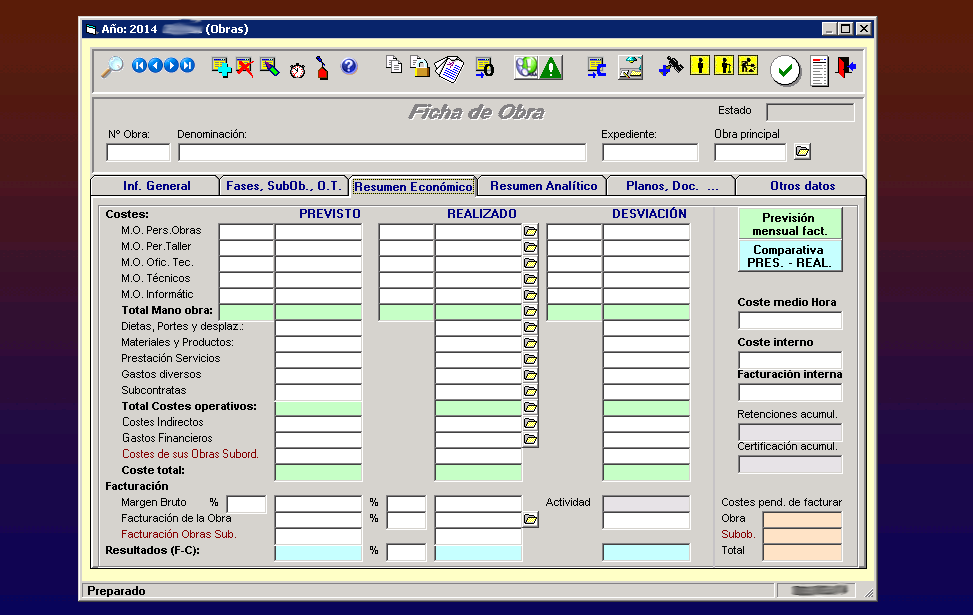Screen dimensions: 973x615
Task: Open the Planos, Doc. ... tab
Action: (x=672, y=186)
